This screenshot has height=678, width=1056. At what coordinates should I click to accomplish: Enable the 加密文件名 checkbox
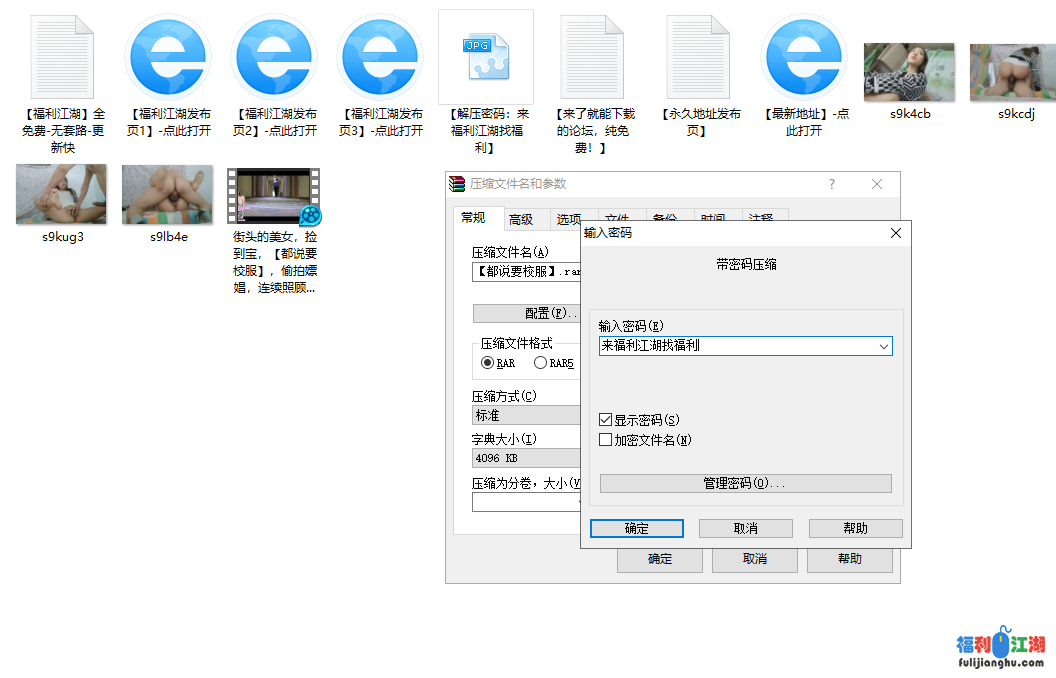tap(606, 440)
